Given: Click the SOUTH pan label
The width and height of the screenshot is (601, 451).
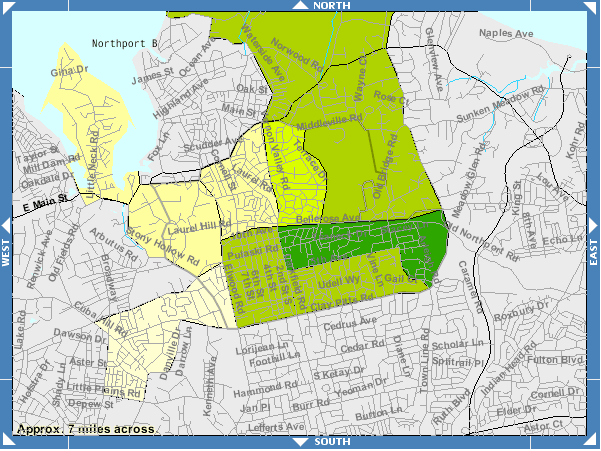Looking at the screenshot, I should pyautogui.click(x=331, y=442).
